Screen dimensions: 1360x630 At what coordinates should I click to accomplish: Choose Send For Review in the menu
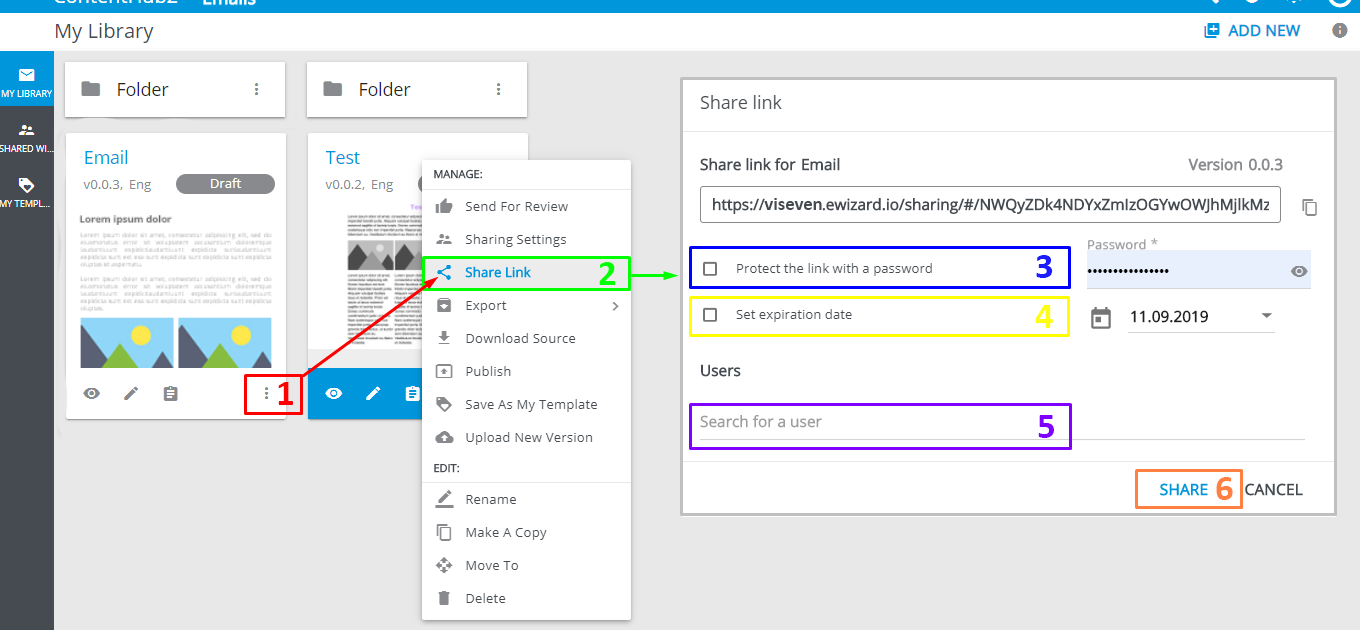[x=516, y=207]
